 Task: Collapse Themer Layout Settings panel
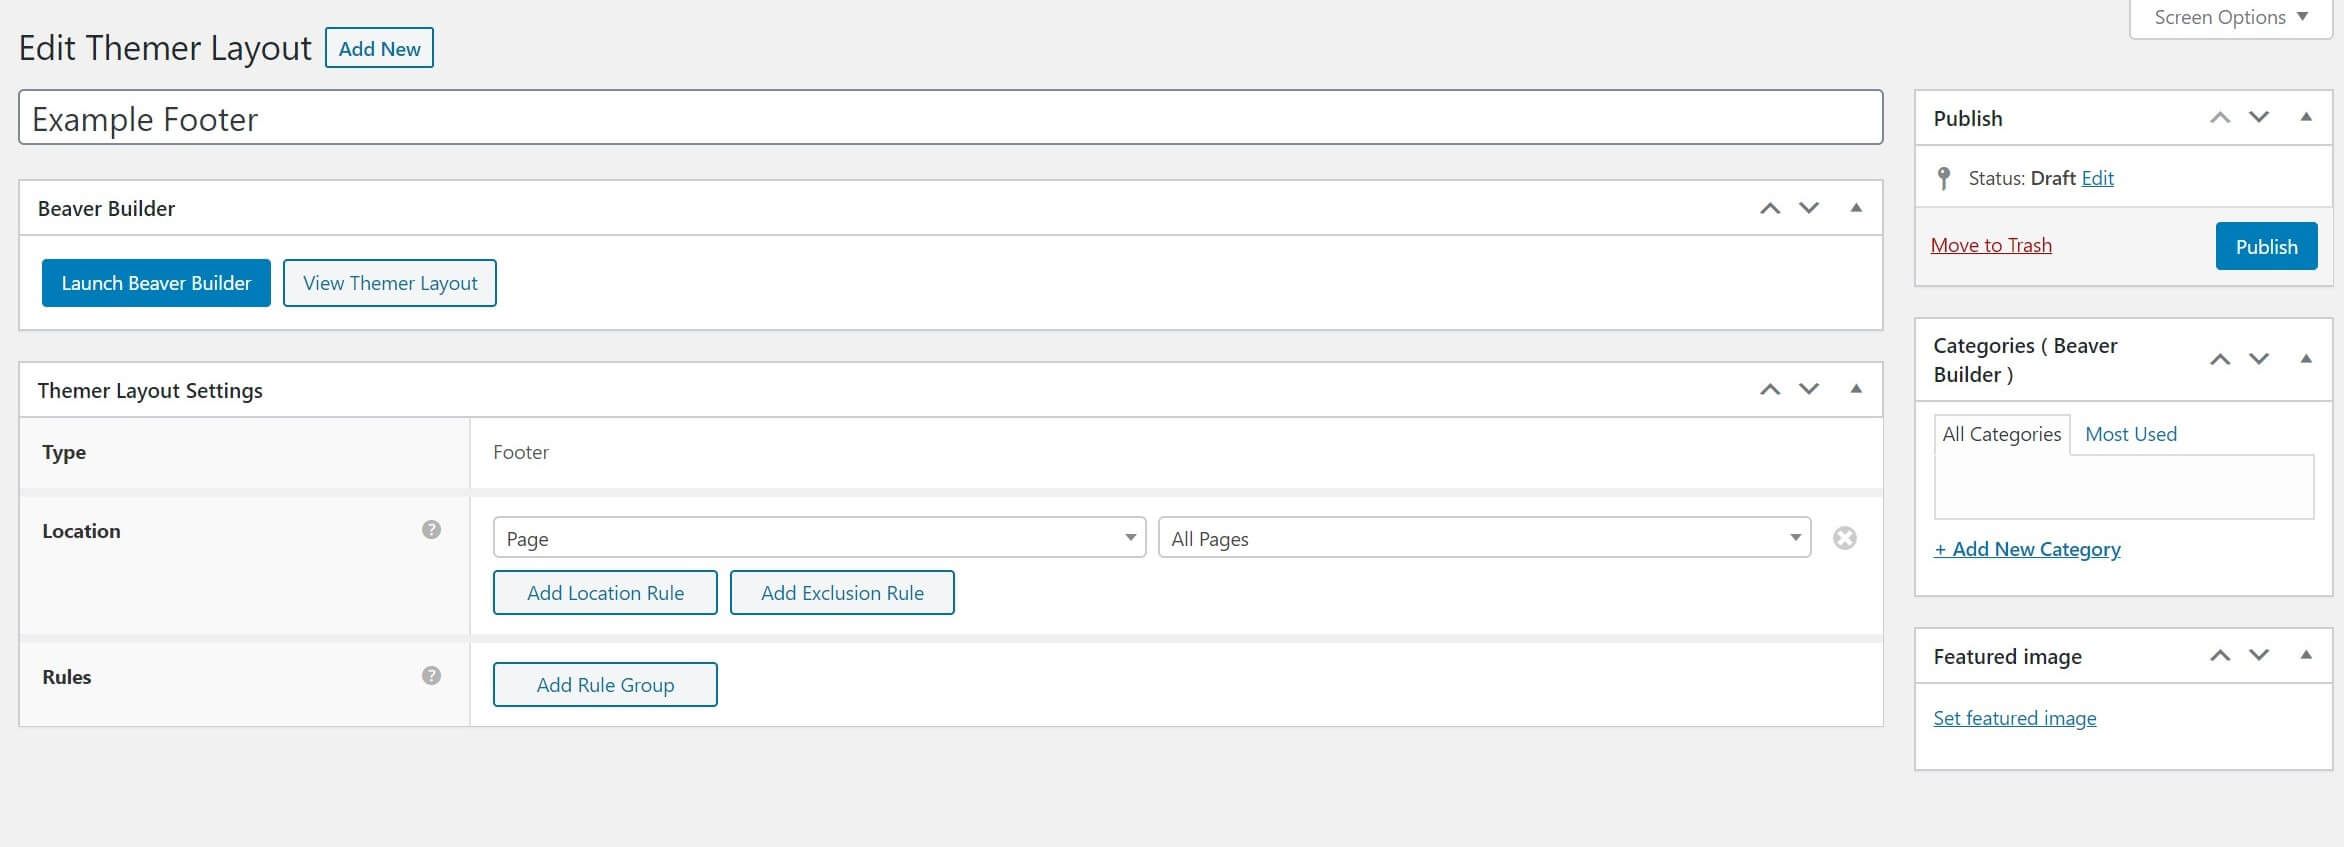pyautogui.click(x=1856, y=389)
